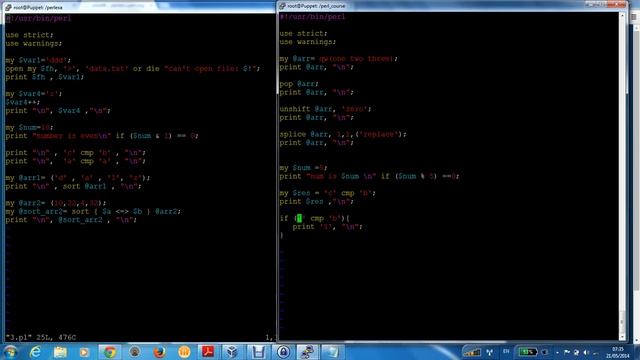Click the 'my $num =5;' line in right window
This screenshot has width=640, height=360.
click(303, 168)
